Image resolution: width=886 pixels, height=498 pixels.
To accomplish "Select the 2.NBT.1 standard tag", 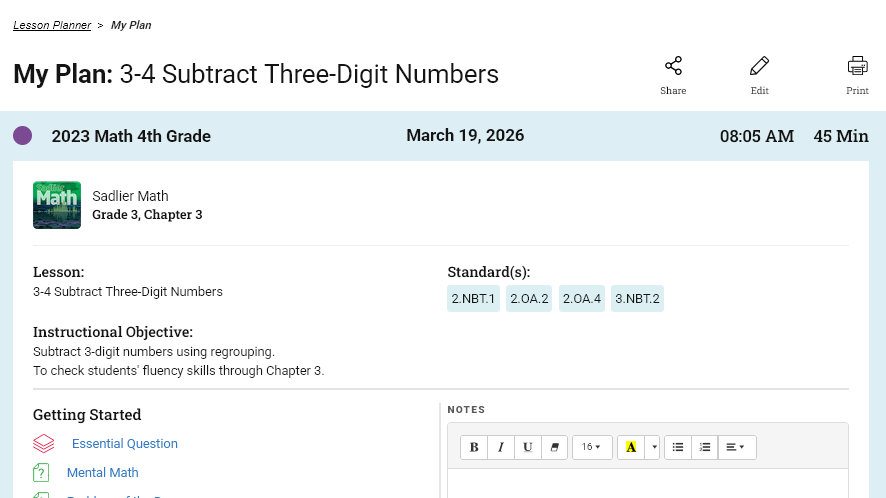I will tap(473, 298).
